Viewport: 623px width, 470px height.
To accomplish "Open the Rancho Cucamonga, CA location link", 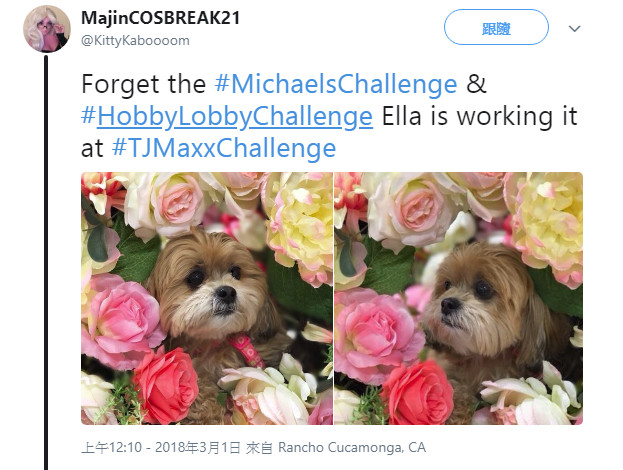I will pyautogui.click(x=352, y=447).
